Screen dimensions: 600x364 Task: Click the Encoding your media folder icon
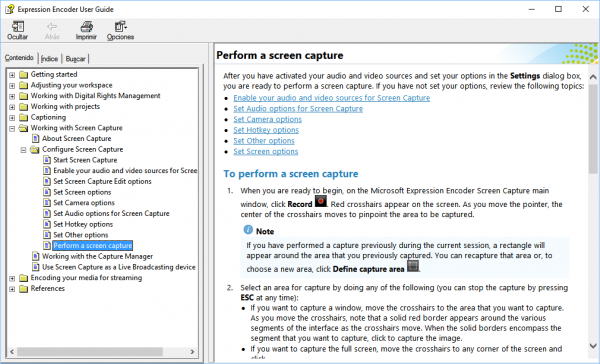tap(24, 278)
